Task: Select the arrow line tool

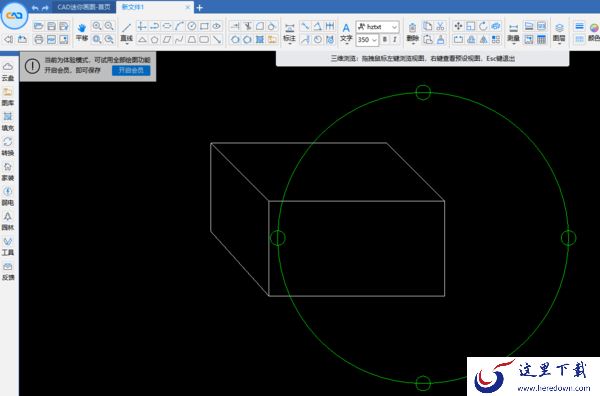Action: coord(217,39)
